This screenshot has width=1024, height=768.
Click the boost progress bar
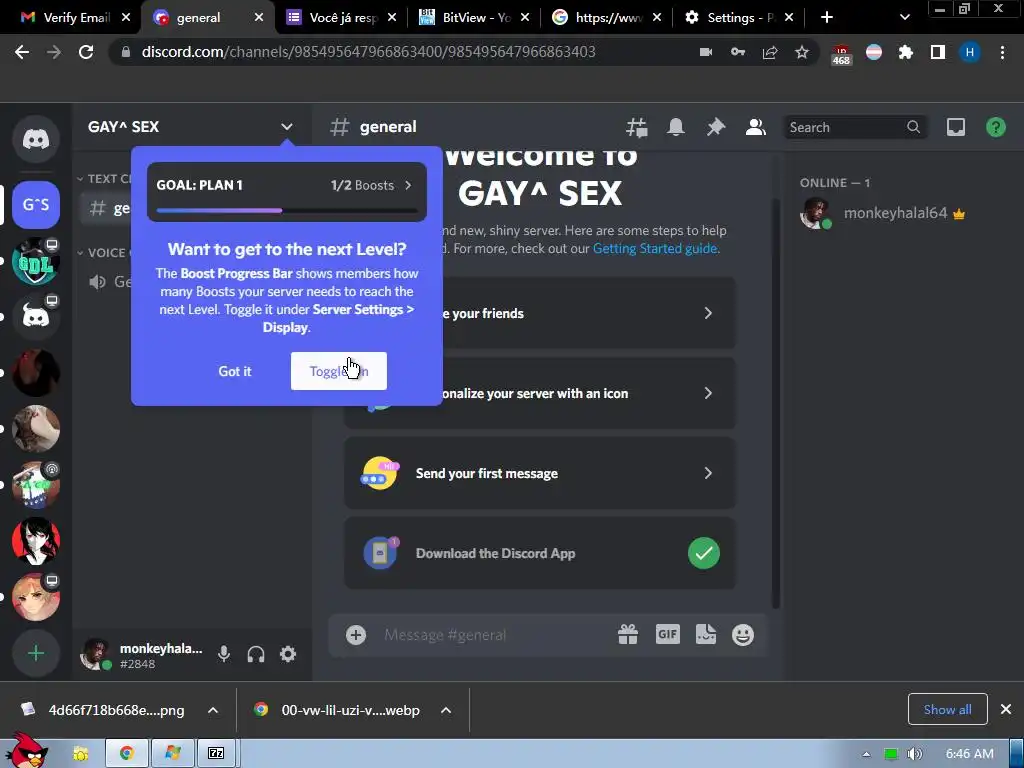coord(287,210)
